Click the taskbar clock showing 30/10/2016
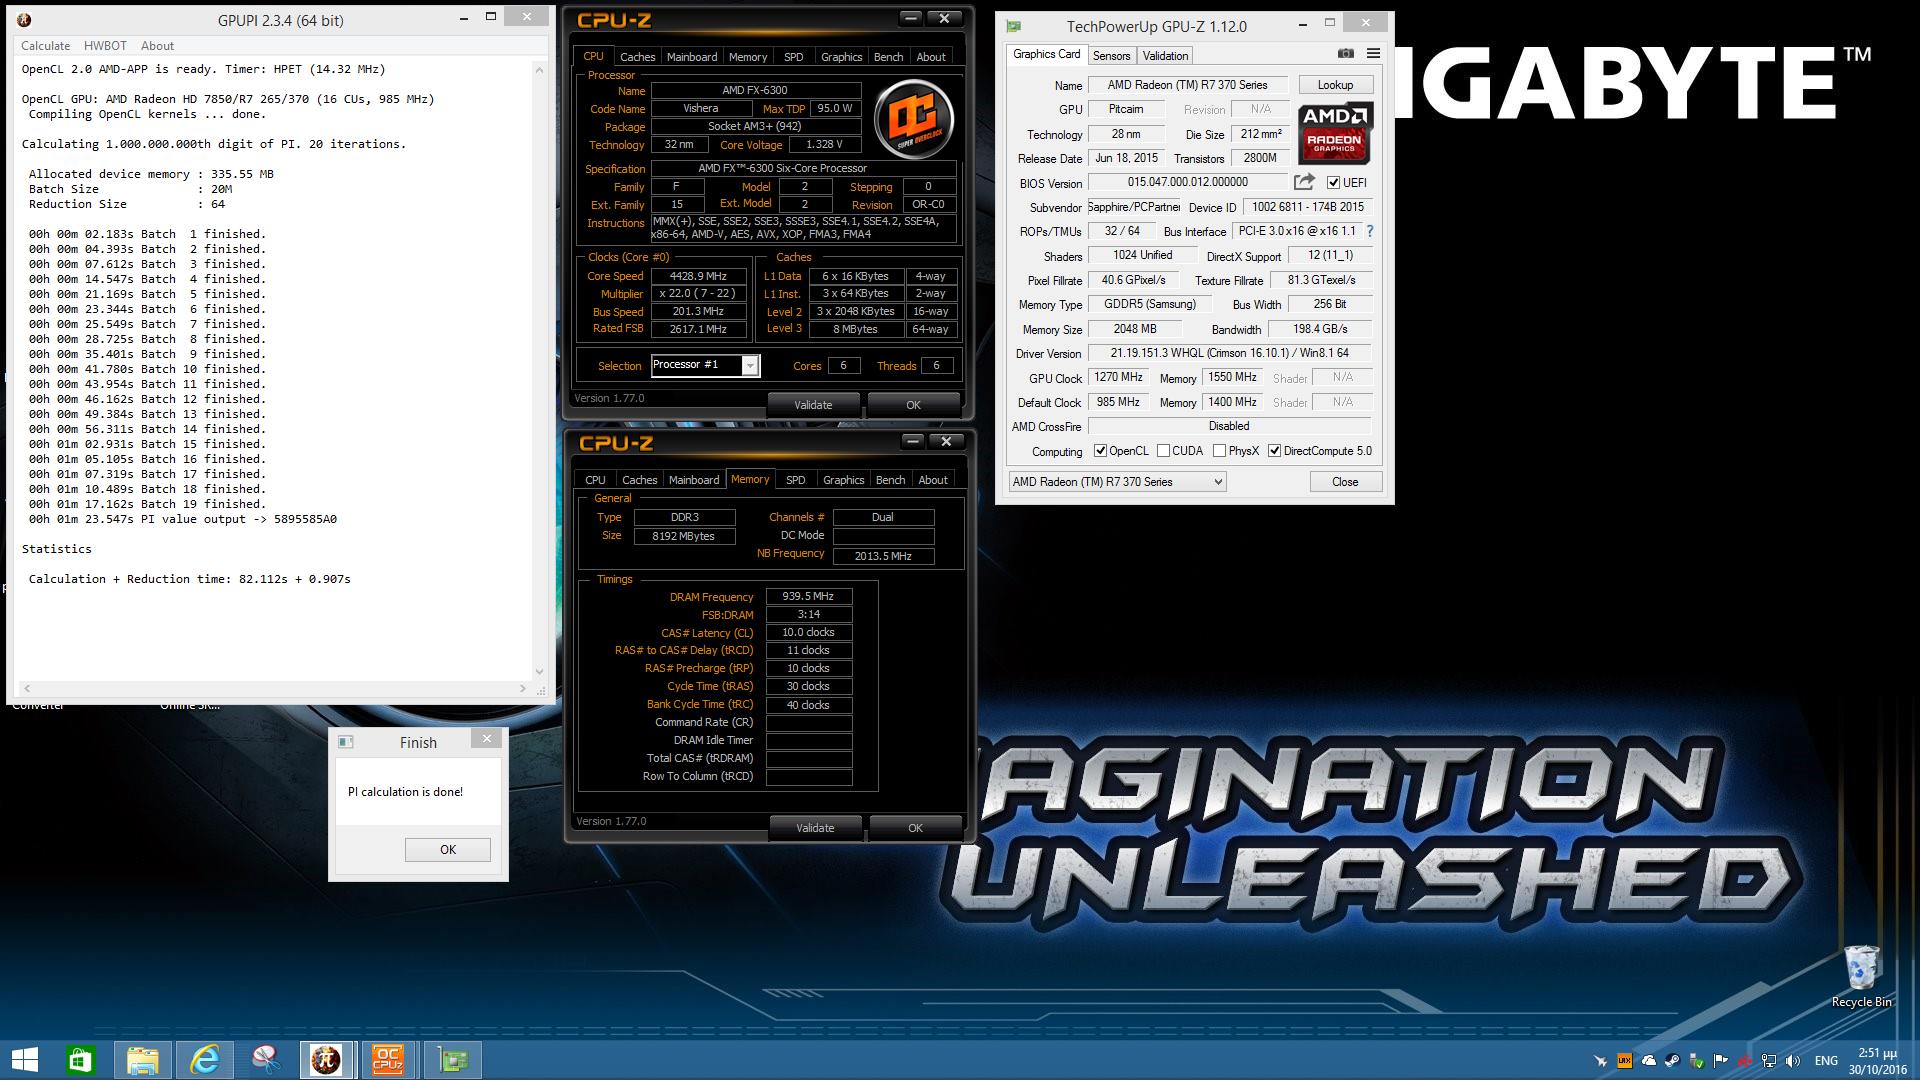 [1877, 1061]
